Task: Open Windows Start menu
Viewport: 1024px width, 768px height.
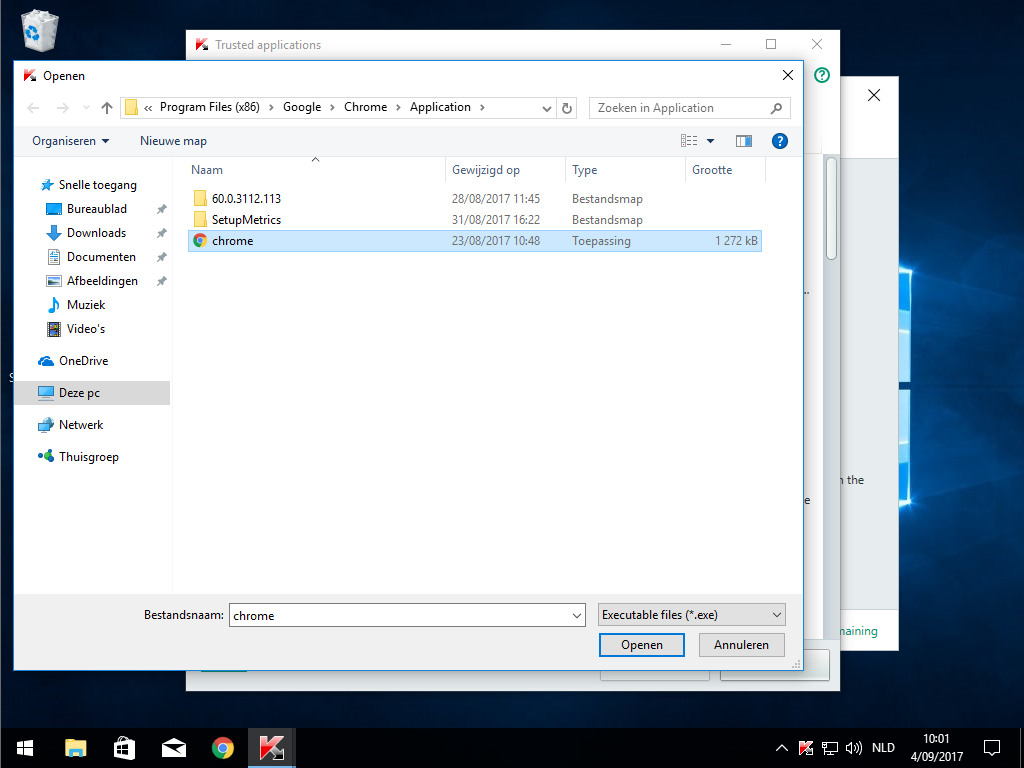Action: 25,748
